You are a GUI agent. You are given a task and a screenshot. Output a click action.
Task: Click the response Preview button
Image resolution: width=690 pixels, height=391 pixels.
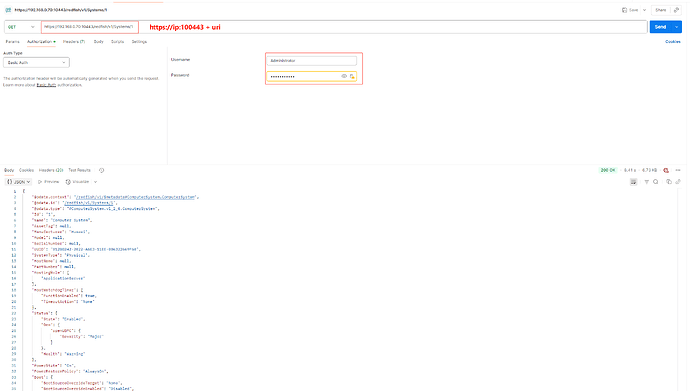pyautogui.click(x=48, y=182)
